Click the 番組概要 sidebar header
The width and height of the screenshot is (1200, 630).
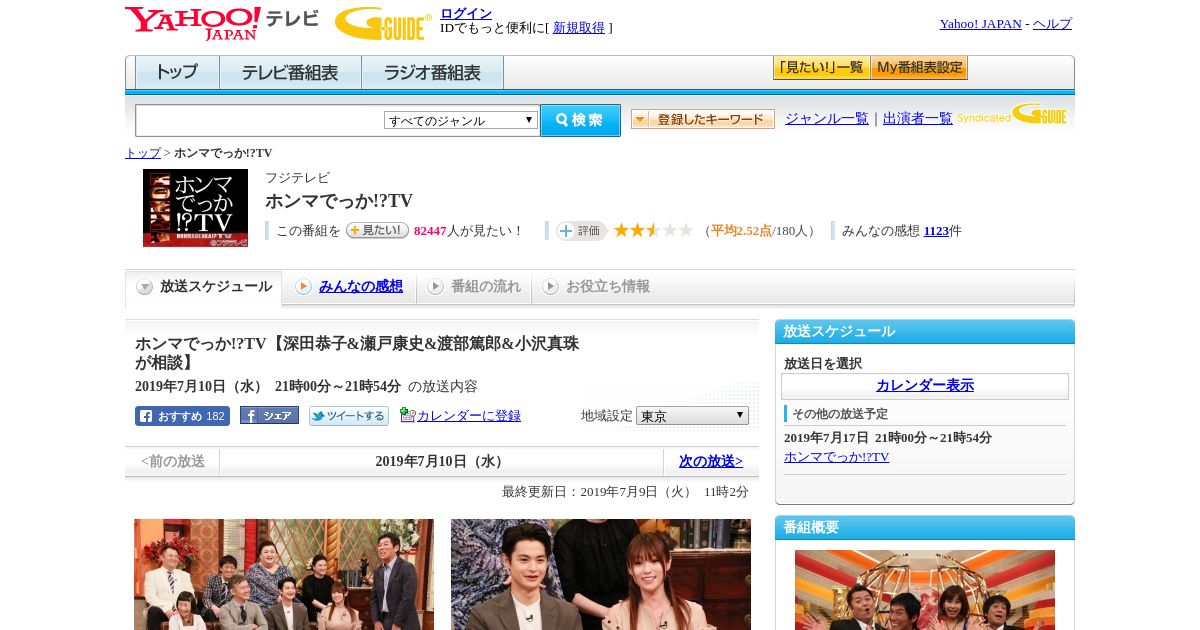coord(925,527)
